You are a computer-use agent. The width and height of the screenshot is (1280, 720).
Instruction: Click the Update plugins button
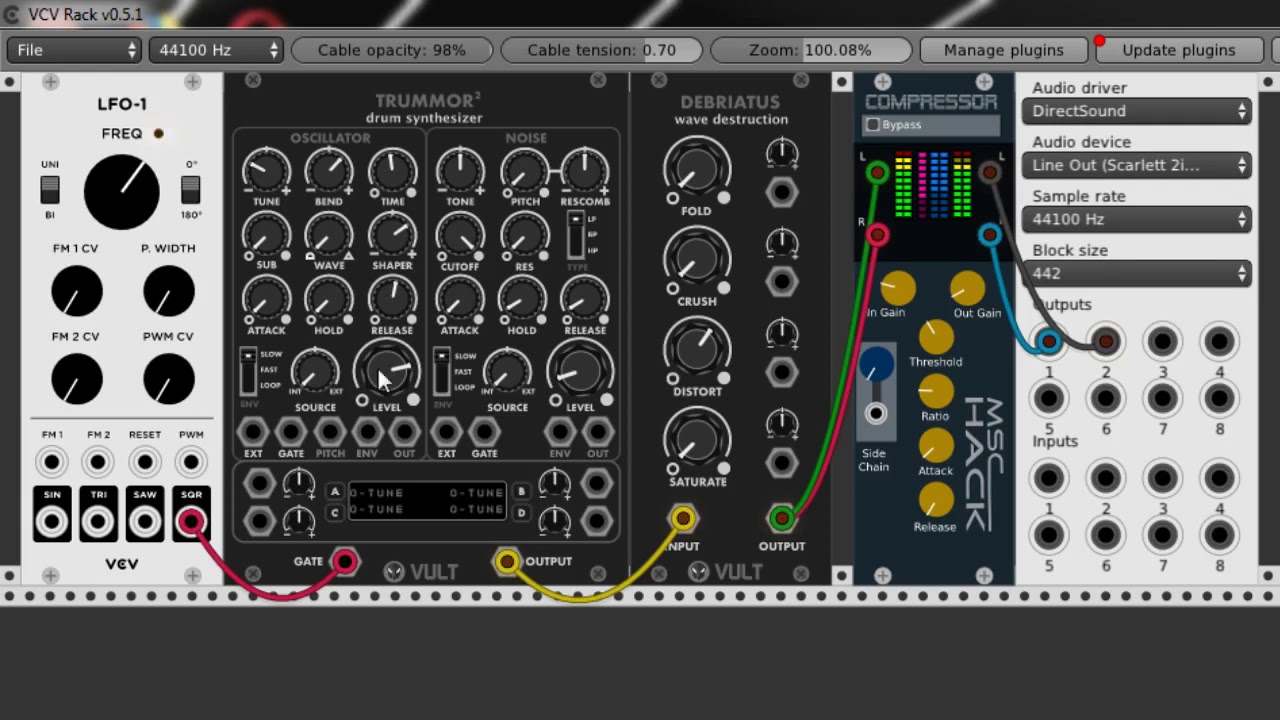tap(1179, 50)
